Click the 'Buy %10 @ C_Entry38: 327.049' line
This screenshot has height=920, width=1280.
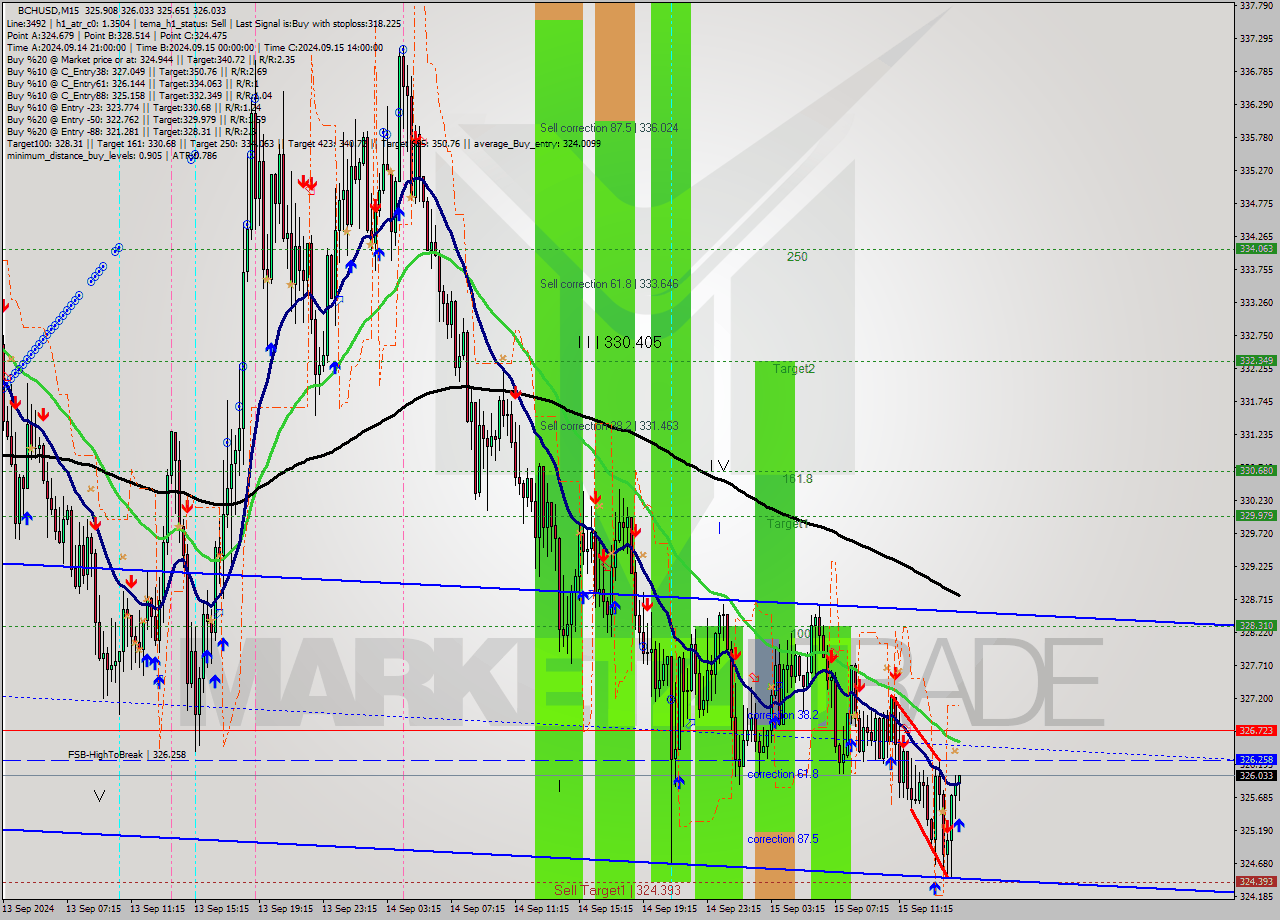coord(137,71)
